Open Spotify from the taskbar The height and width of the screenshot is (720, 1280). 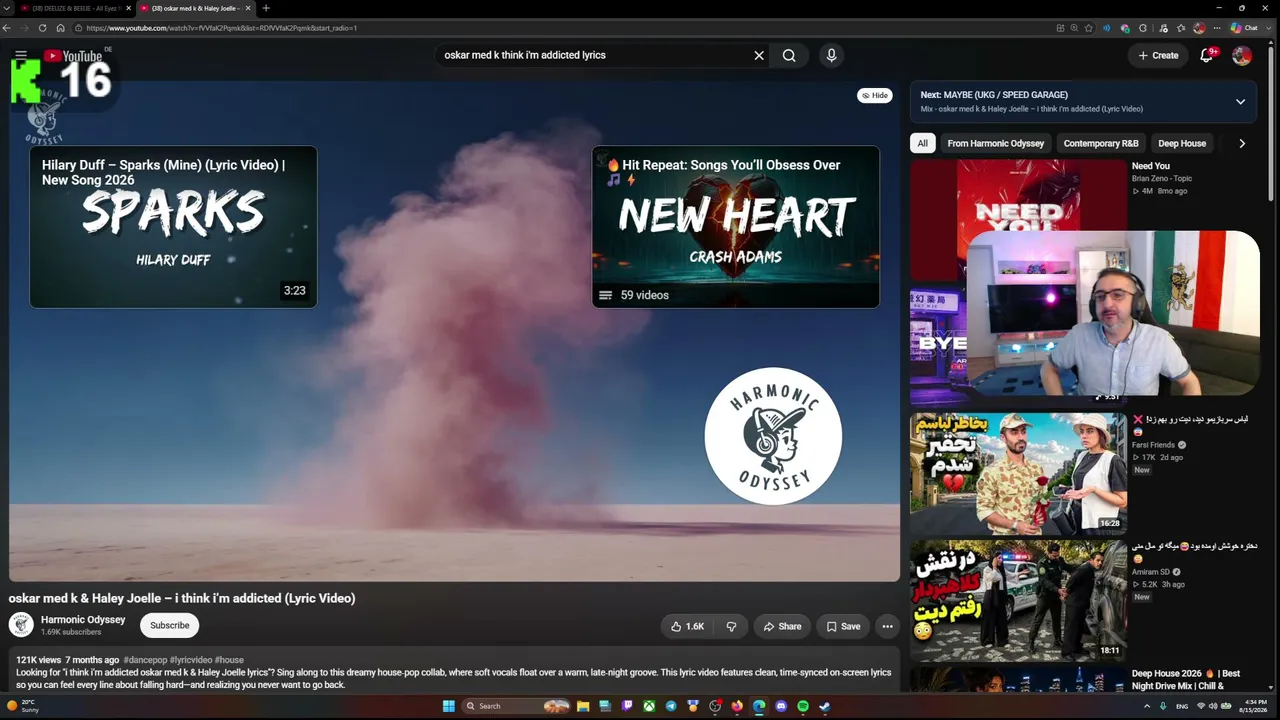pos(803,706)
